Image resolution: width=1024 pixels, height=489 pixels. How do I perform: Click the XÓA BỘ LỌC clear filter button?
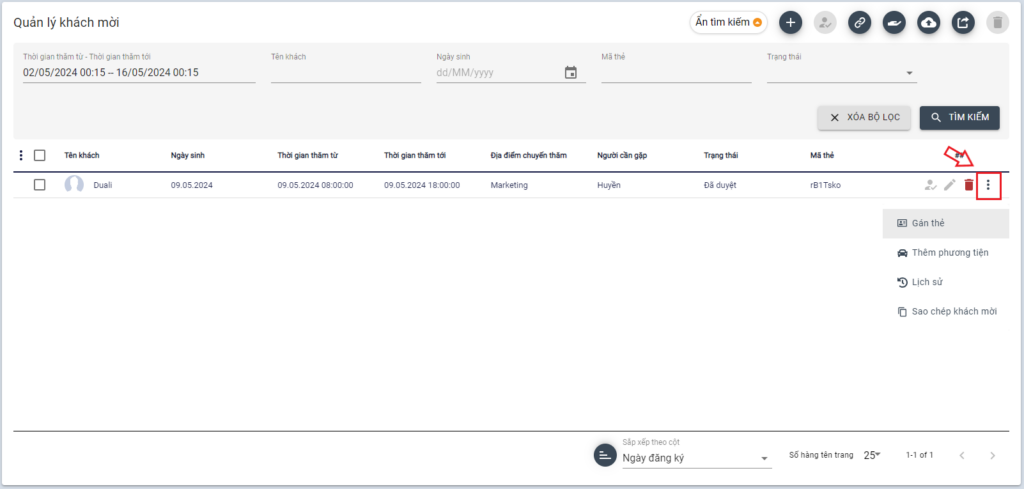click(863, 118)
